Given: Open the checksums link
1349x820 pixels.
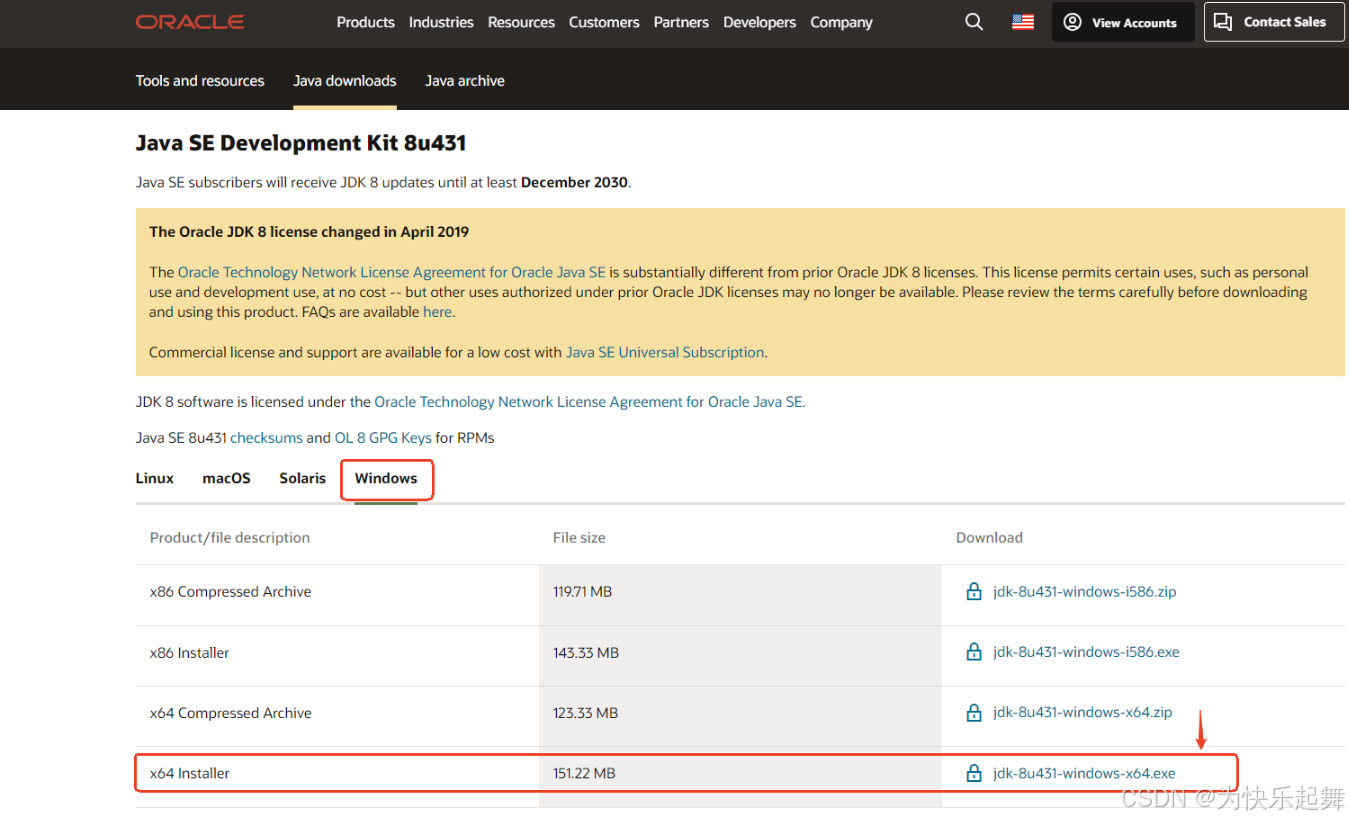Looking at the screenshot, I should [x=266, y=438].
